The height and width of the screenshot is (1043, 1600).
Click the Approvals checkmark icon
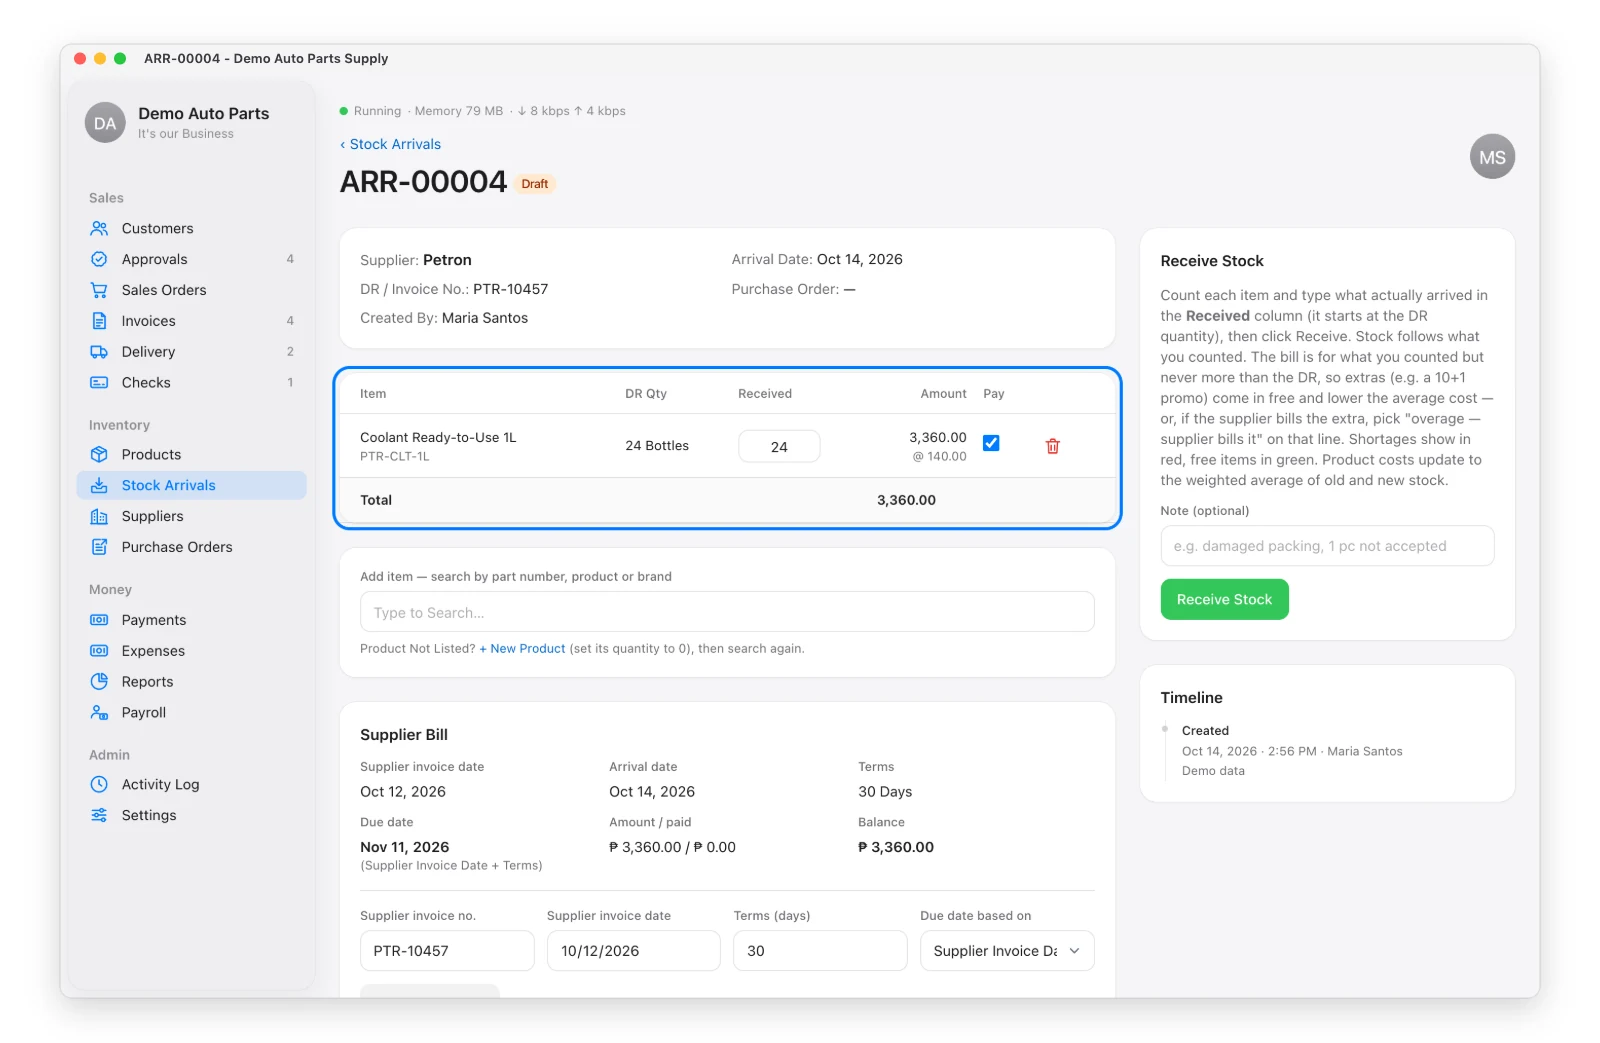coord(99,259)
